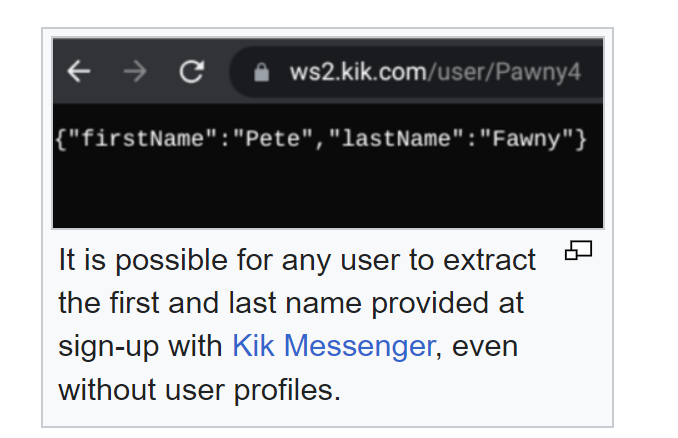Screen dimensions: 678x438
Task: Click the ws2.kik.com domain in address bar
Action: [358, 71]
